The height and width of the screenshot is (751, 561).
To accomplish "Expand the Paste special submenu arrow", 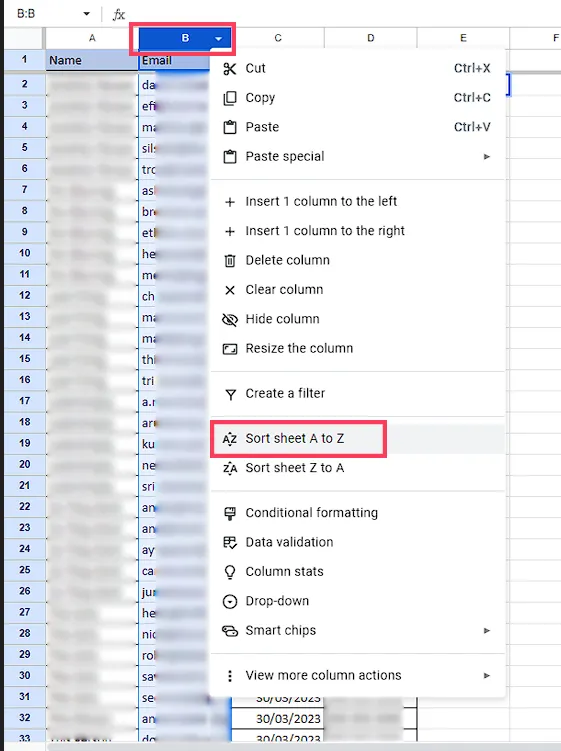I will pos(487,157).
